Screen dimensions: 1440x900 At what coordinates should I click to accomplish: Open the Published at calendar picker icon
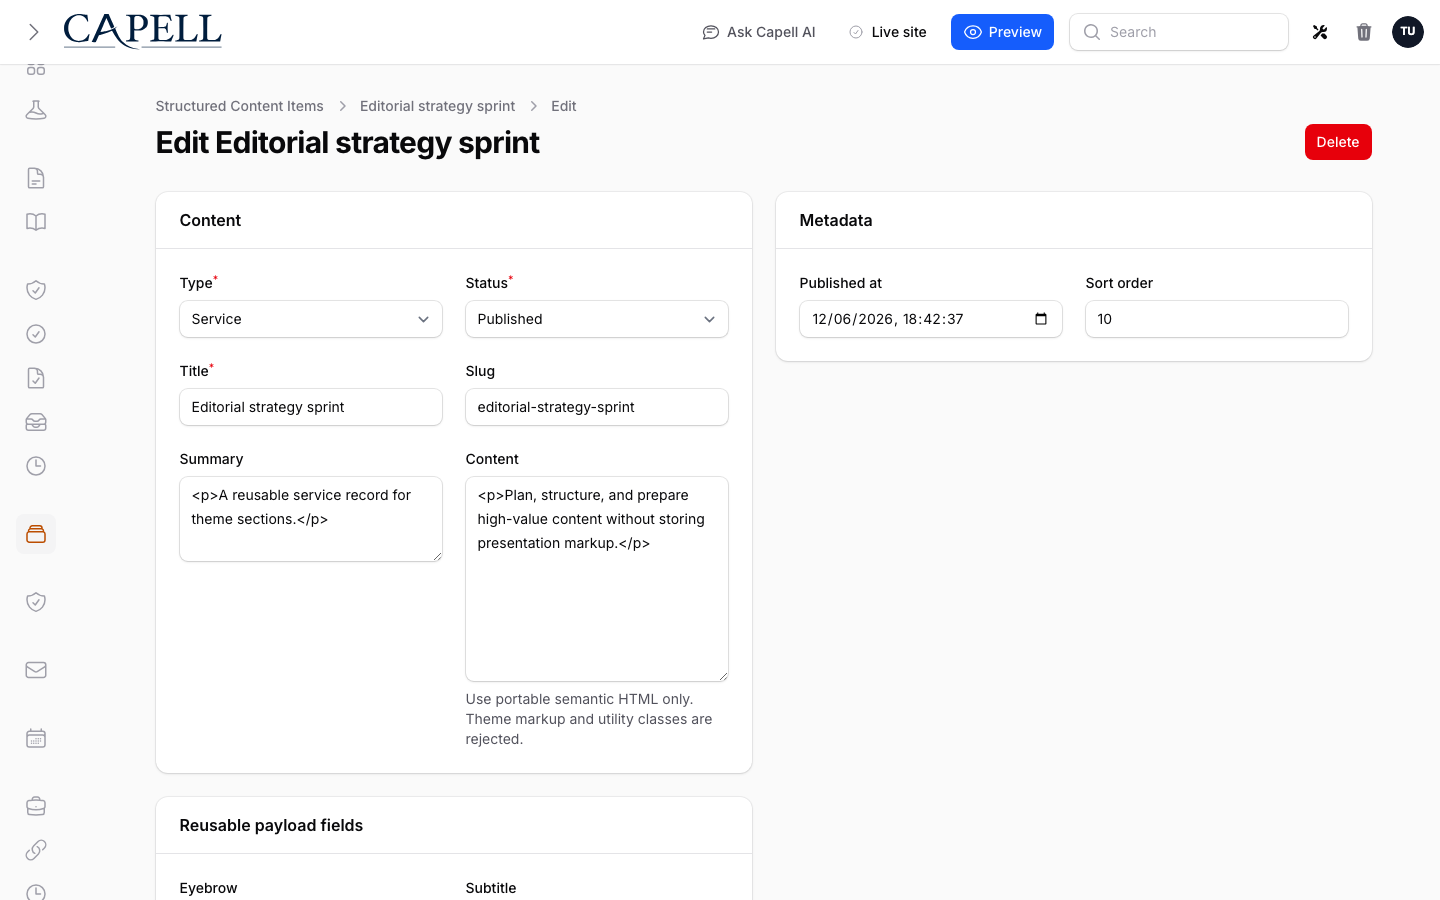click(x=1041, y=319)
